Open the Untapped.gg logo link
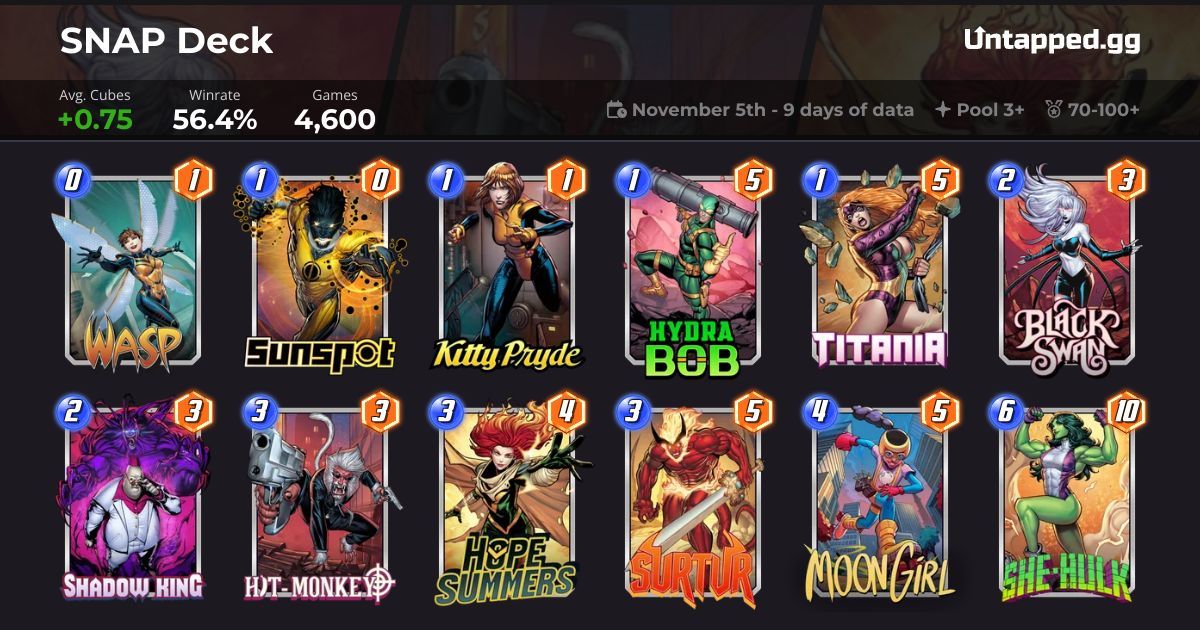1200x630 pixels. click(1052, 40)
